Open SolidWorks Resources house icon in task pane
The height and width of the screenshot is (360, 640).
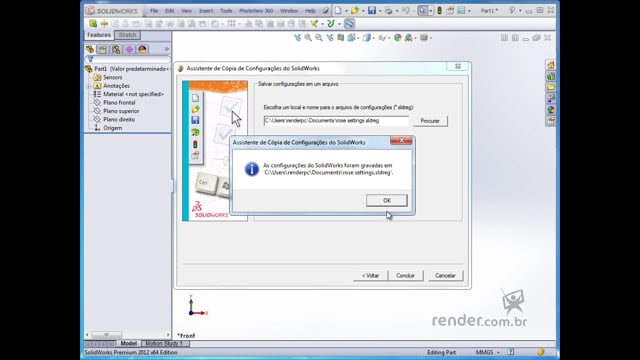551,65
